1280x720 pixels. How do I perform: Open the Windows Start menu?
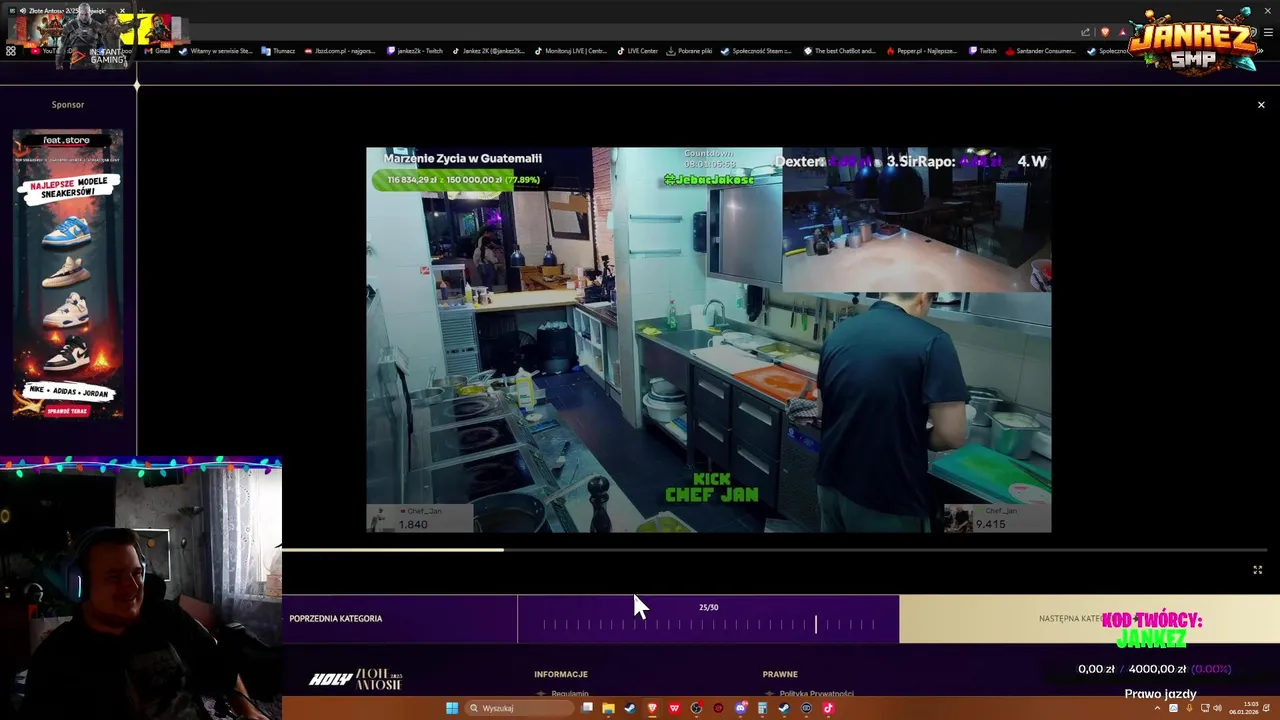point(452,708)
